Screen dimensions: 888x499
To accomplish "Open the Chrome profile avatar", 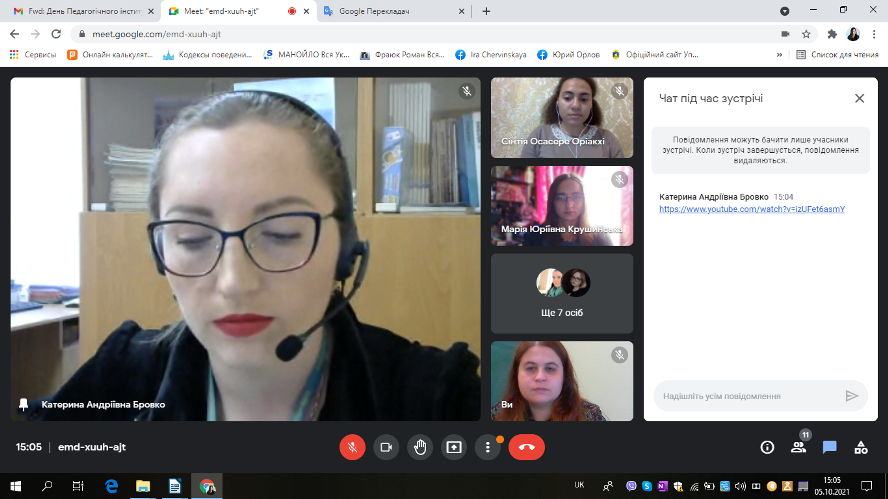I will tap(853, 34).
